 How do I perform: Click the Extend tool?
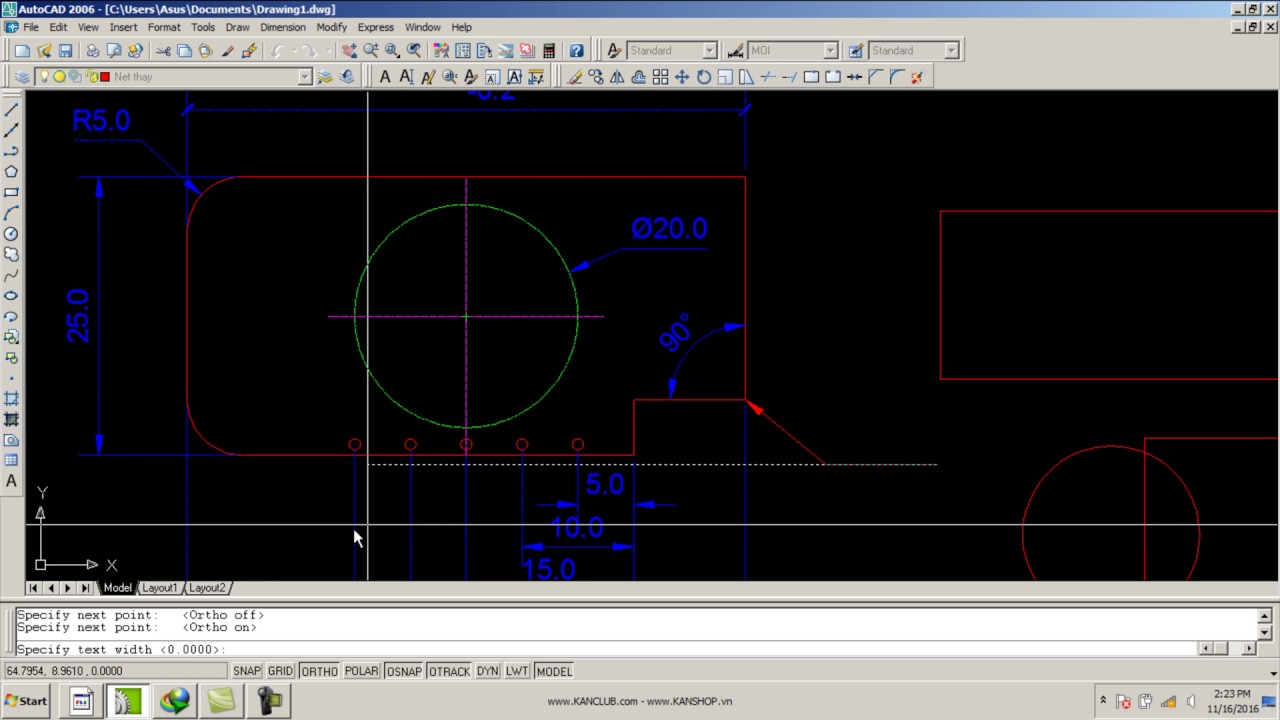(x=789, y=77)
